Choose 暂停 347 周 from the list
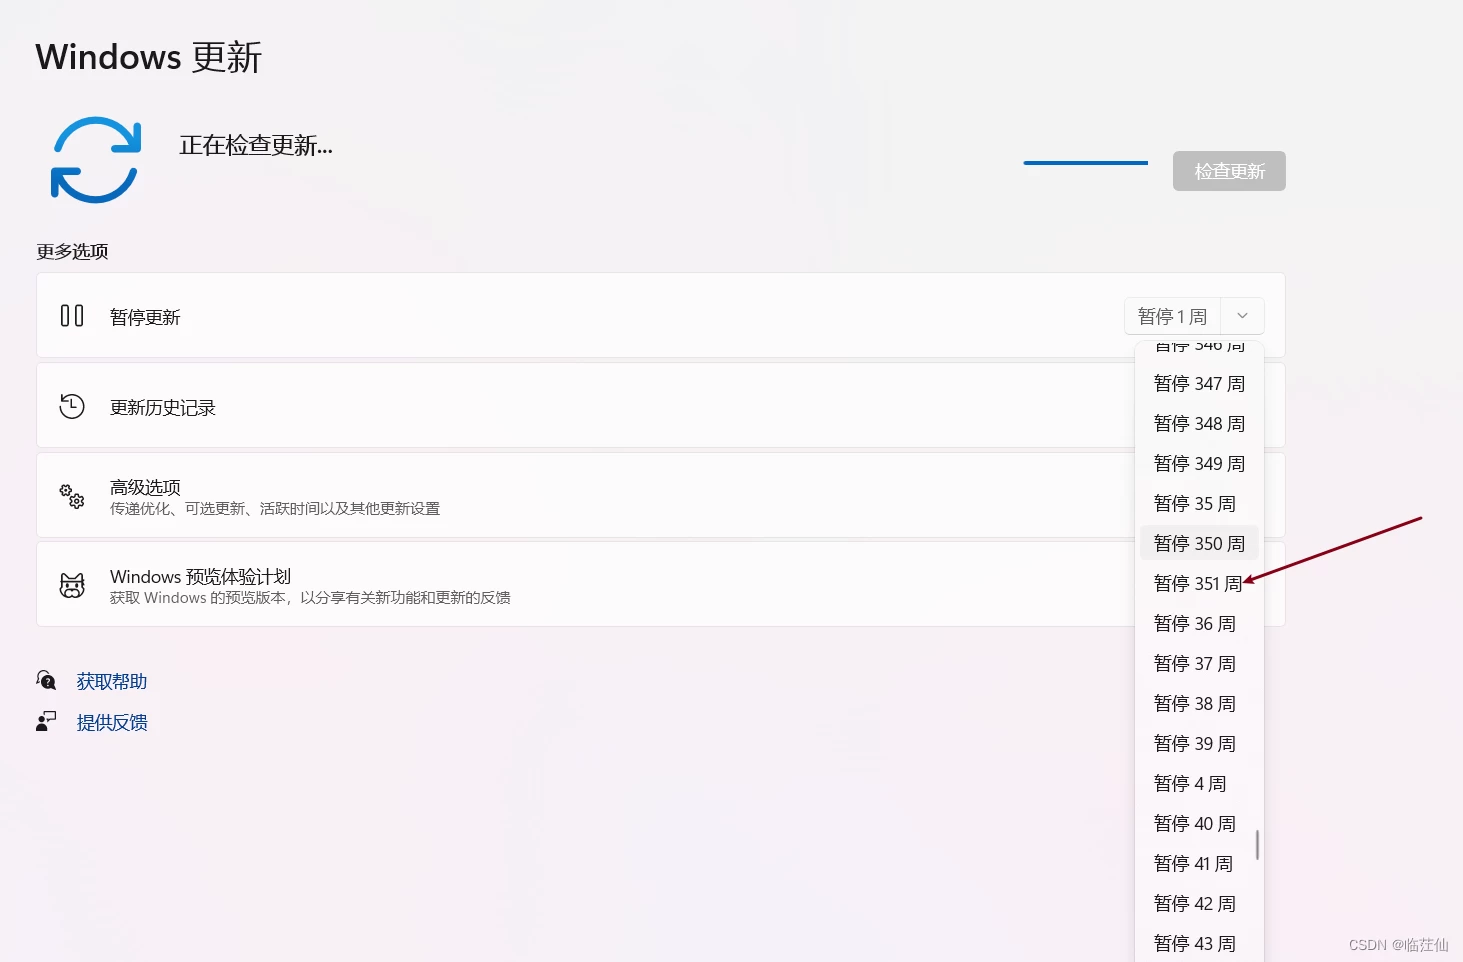This screenshot has height=962, width=1463. [x=1199, y=384]
